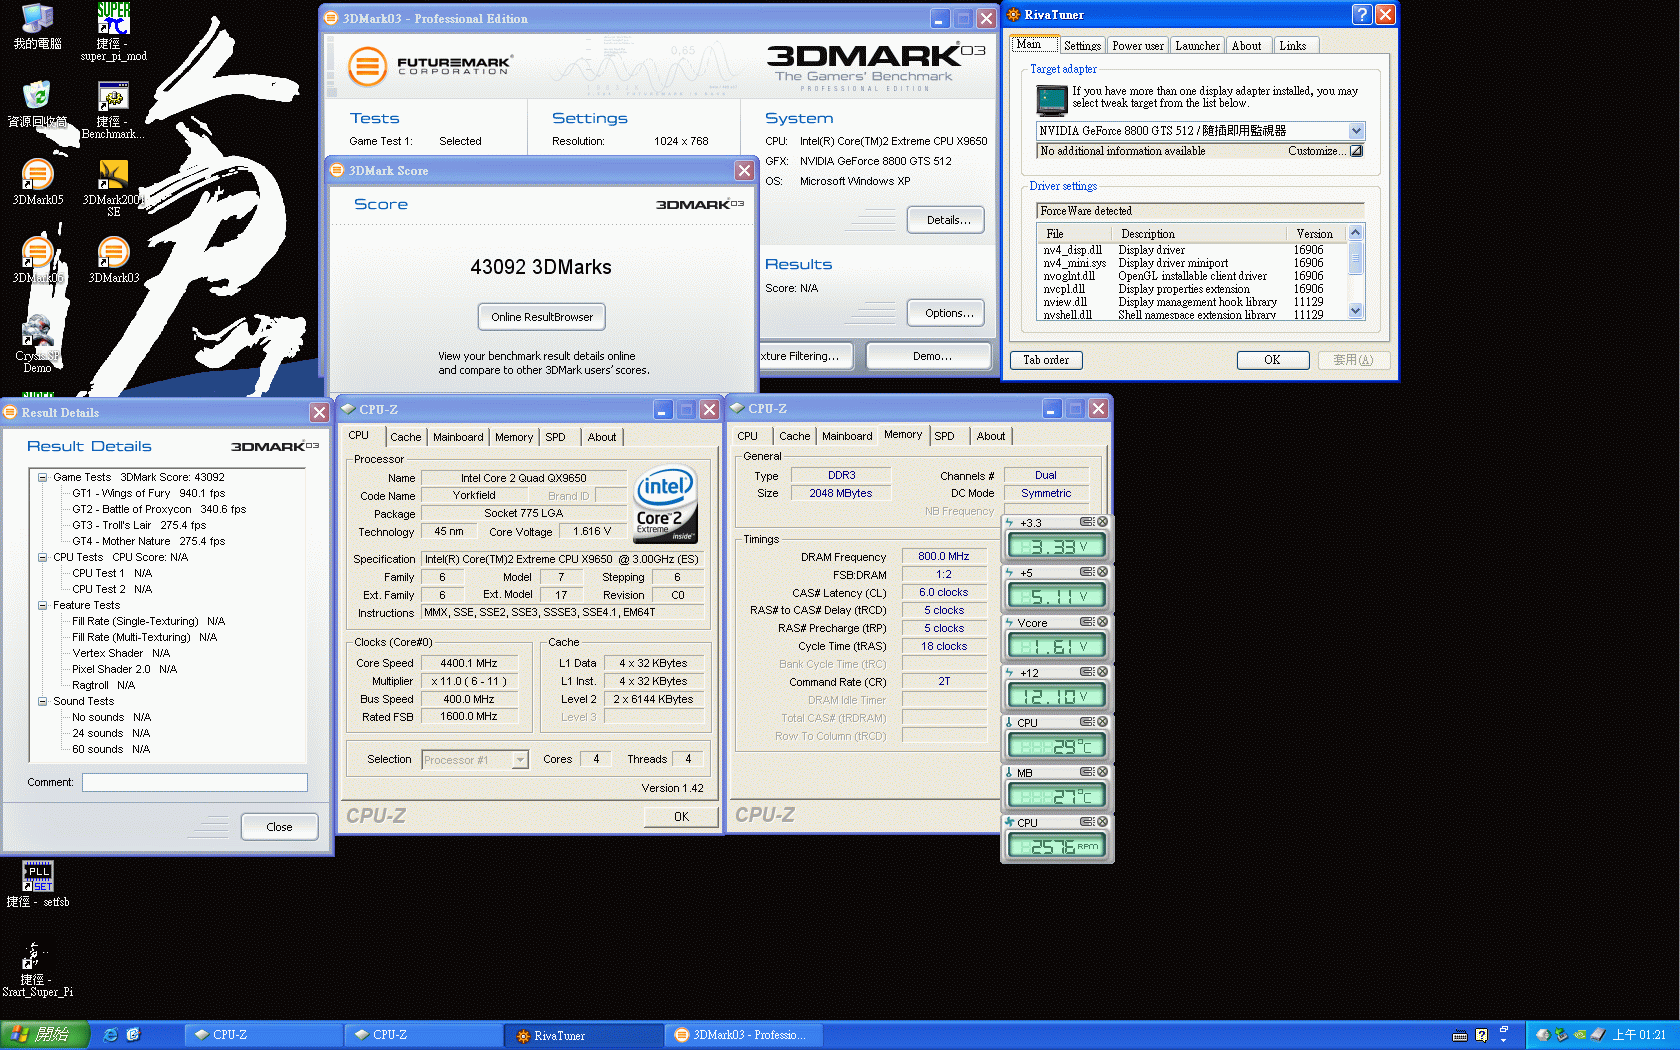Screen dimensions: 1680x1050
Task: Click OK button in left CPU-Z window
Action: tap(681, 817)
